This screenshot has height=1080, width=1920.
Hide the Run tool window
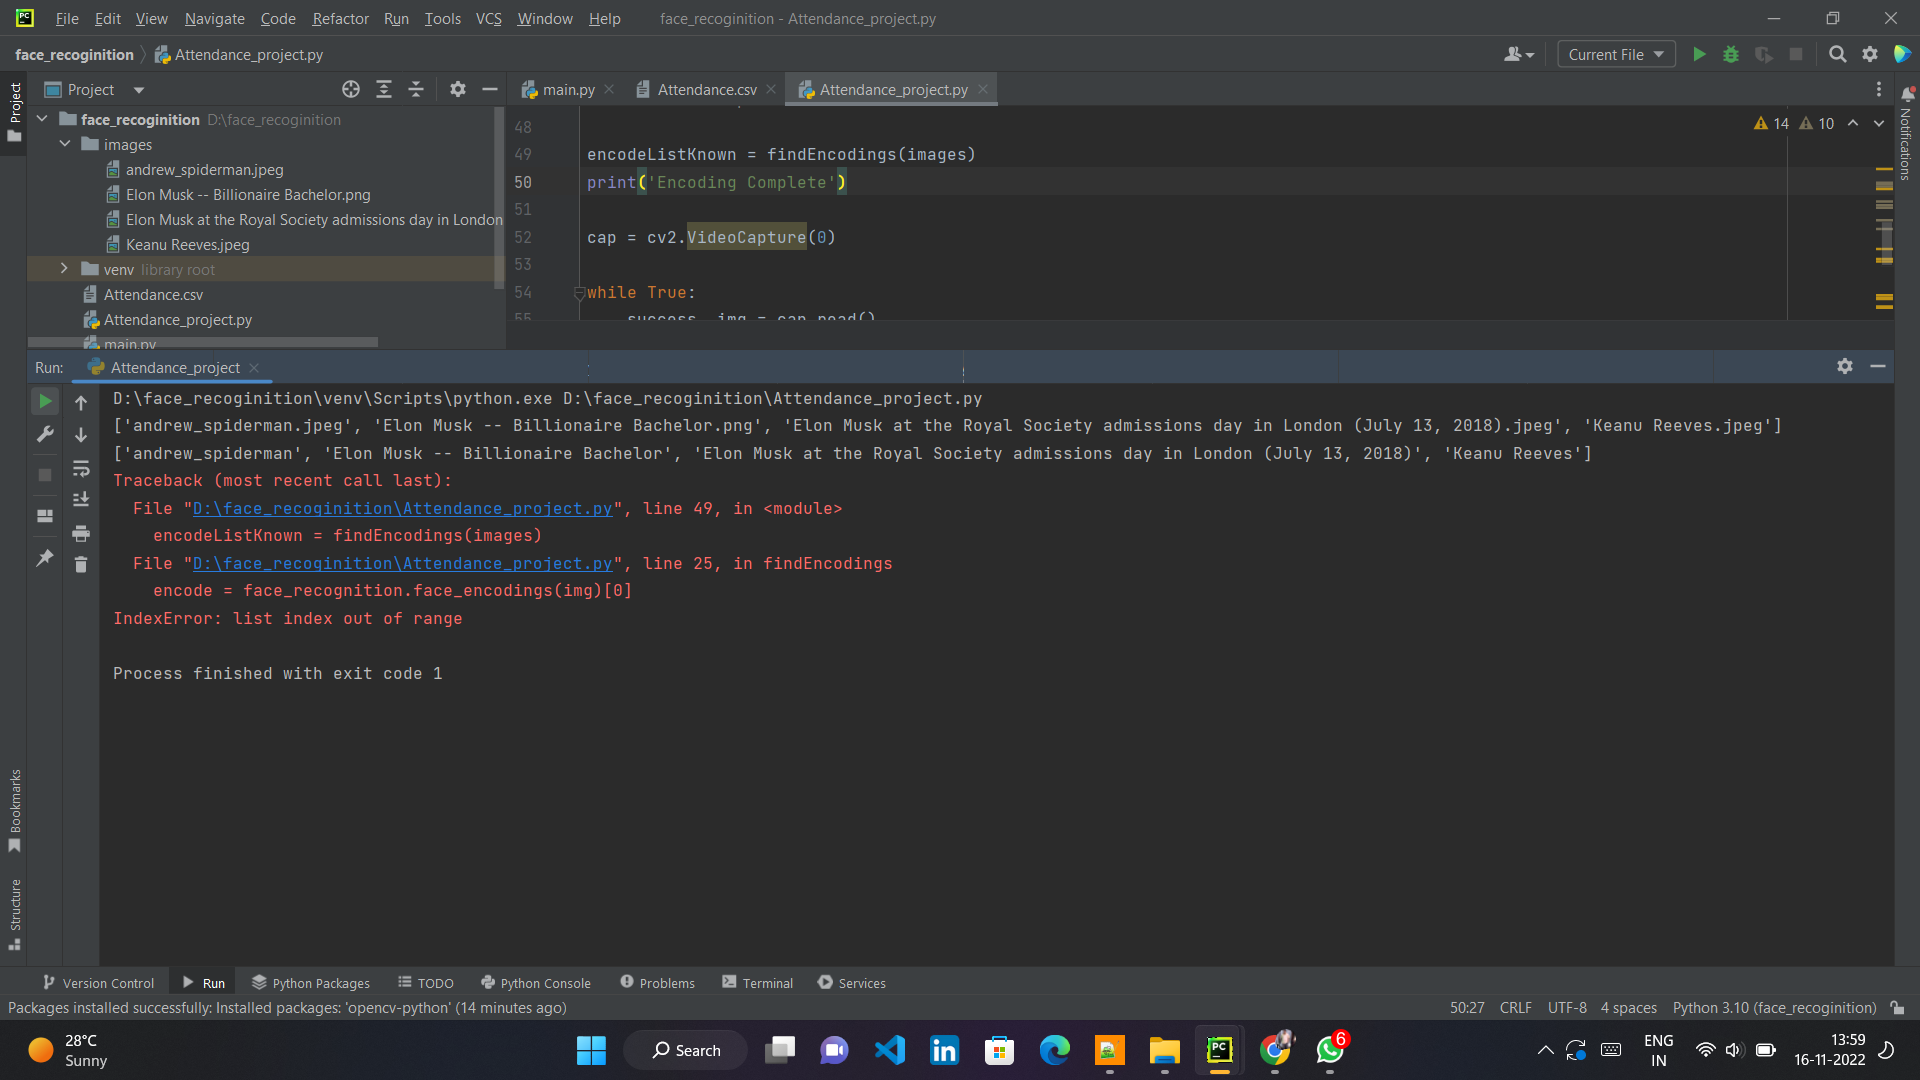(1878, 366)
